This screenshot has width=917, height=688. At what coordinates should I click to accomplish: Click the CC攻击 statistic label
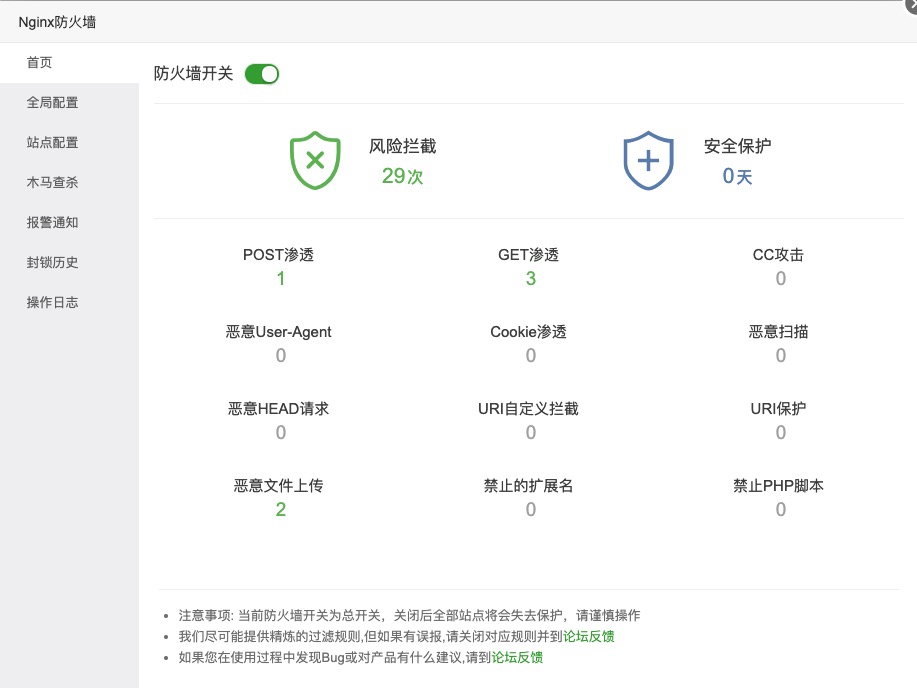click(778, 254)
